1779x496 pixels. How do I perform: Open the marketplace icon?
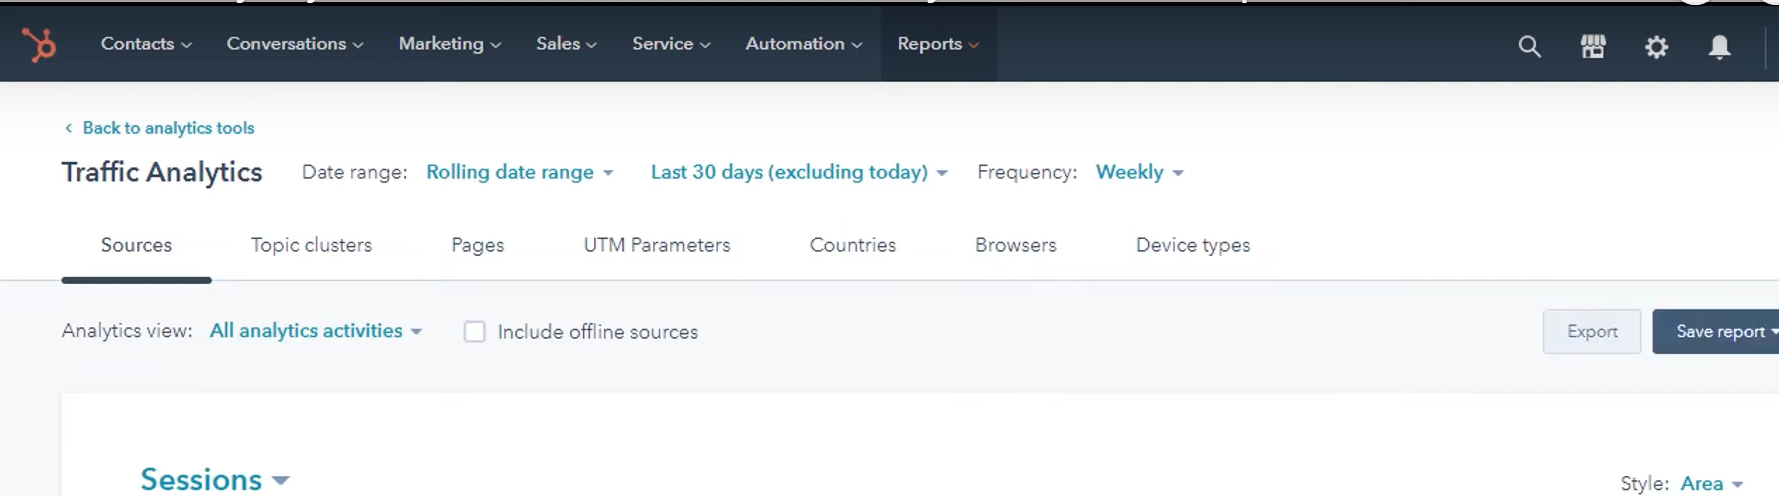[x=1593, y=46]
